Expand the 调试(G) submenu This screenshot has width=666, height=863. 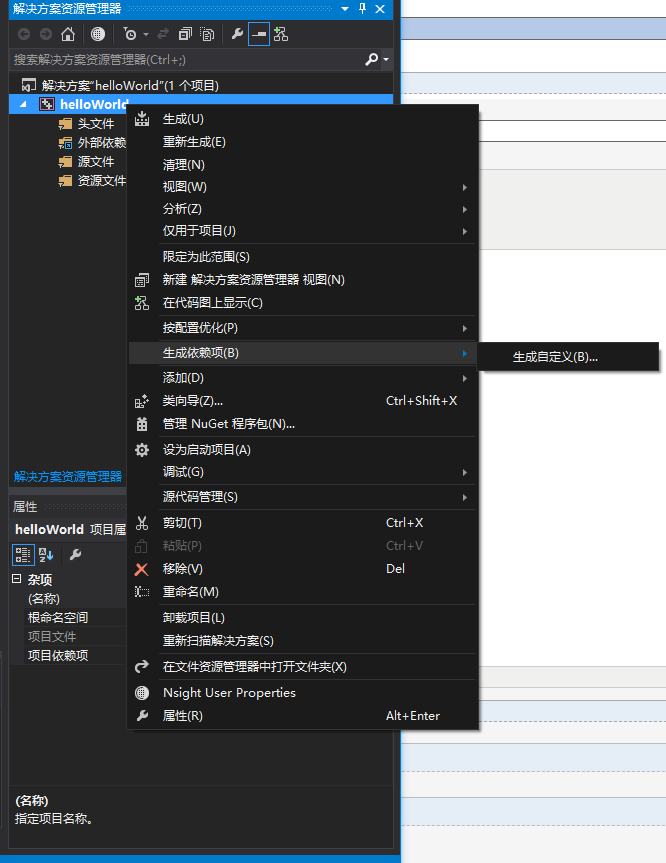coord(302,472)
